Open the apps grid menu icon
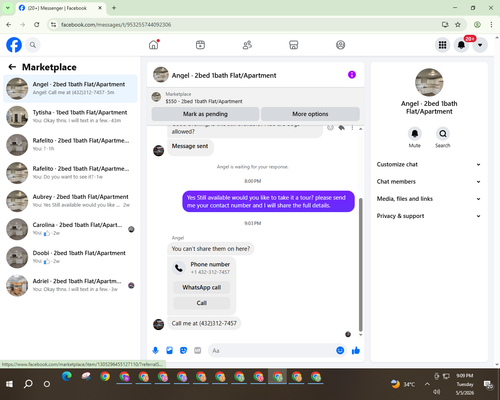This screenshot has height=400, width=500. click(x=442, y=45)
